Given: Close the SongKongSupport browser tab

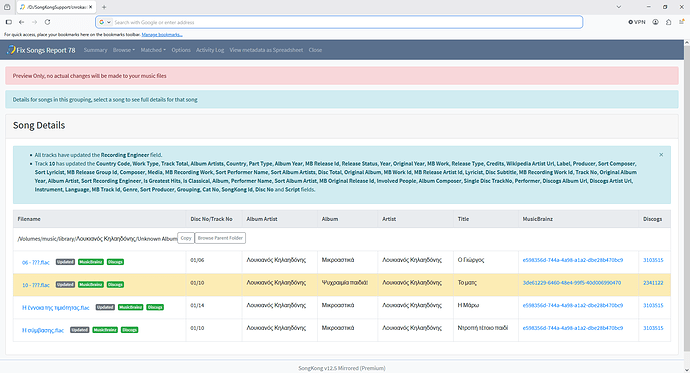Looking at the screenshot, I should (91, 7).
